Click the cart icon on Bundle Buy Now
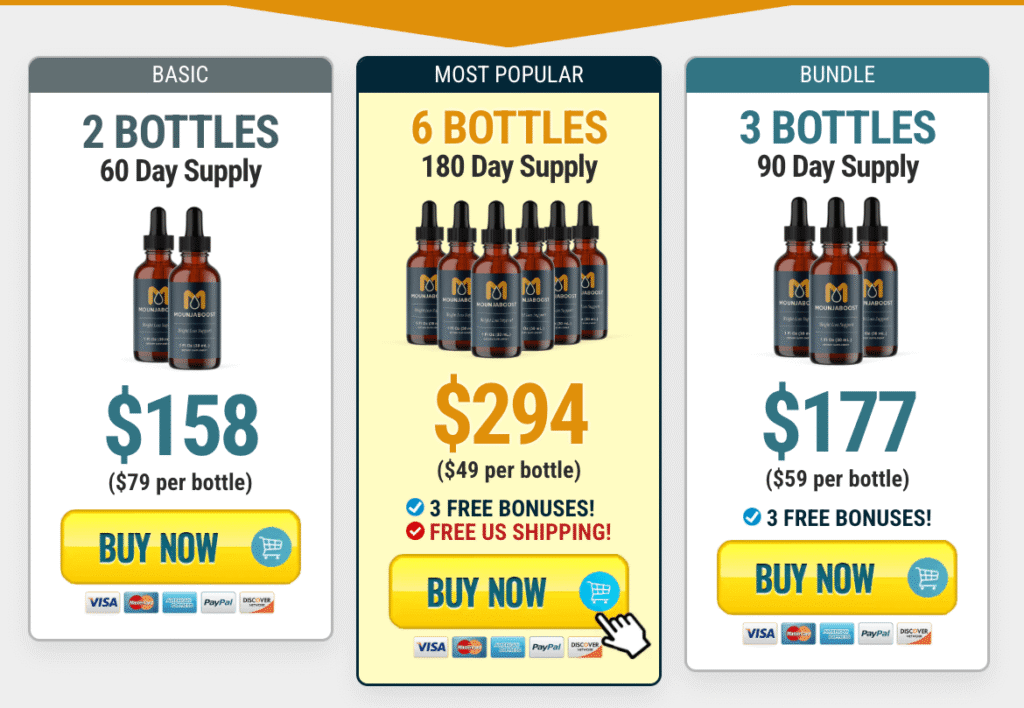Image resolution: width=1024 pixels, height=708 pixels. click(x=927, y=577)
